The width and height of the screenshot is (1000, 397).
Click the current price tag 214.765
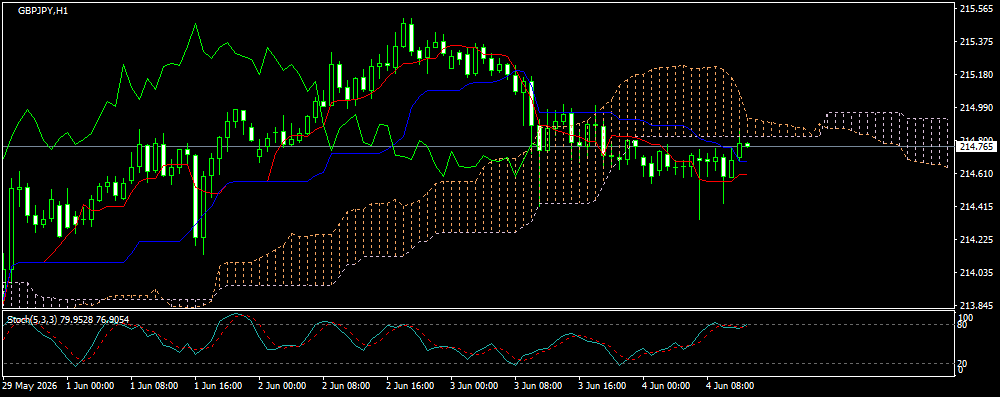coord(976,147)
